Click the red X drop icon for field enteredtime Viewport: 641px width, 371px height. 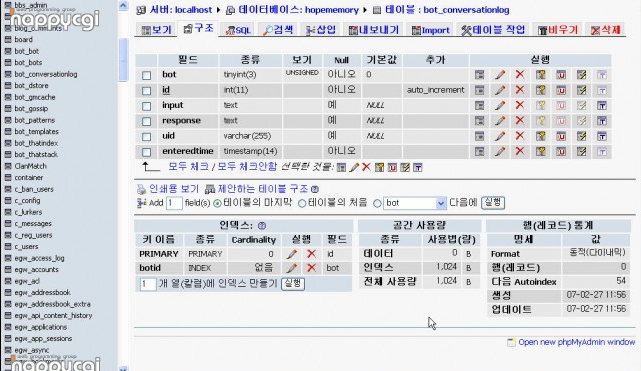[x=520, y=151]
